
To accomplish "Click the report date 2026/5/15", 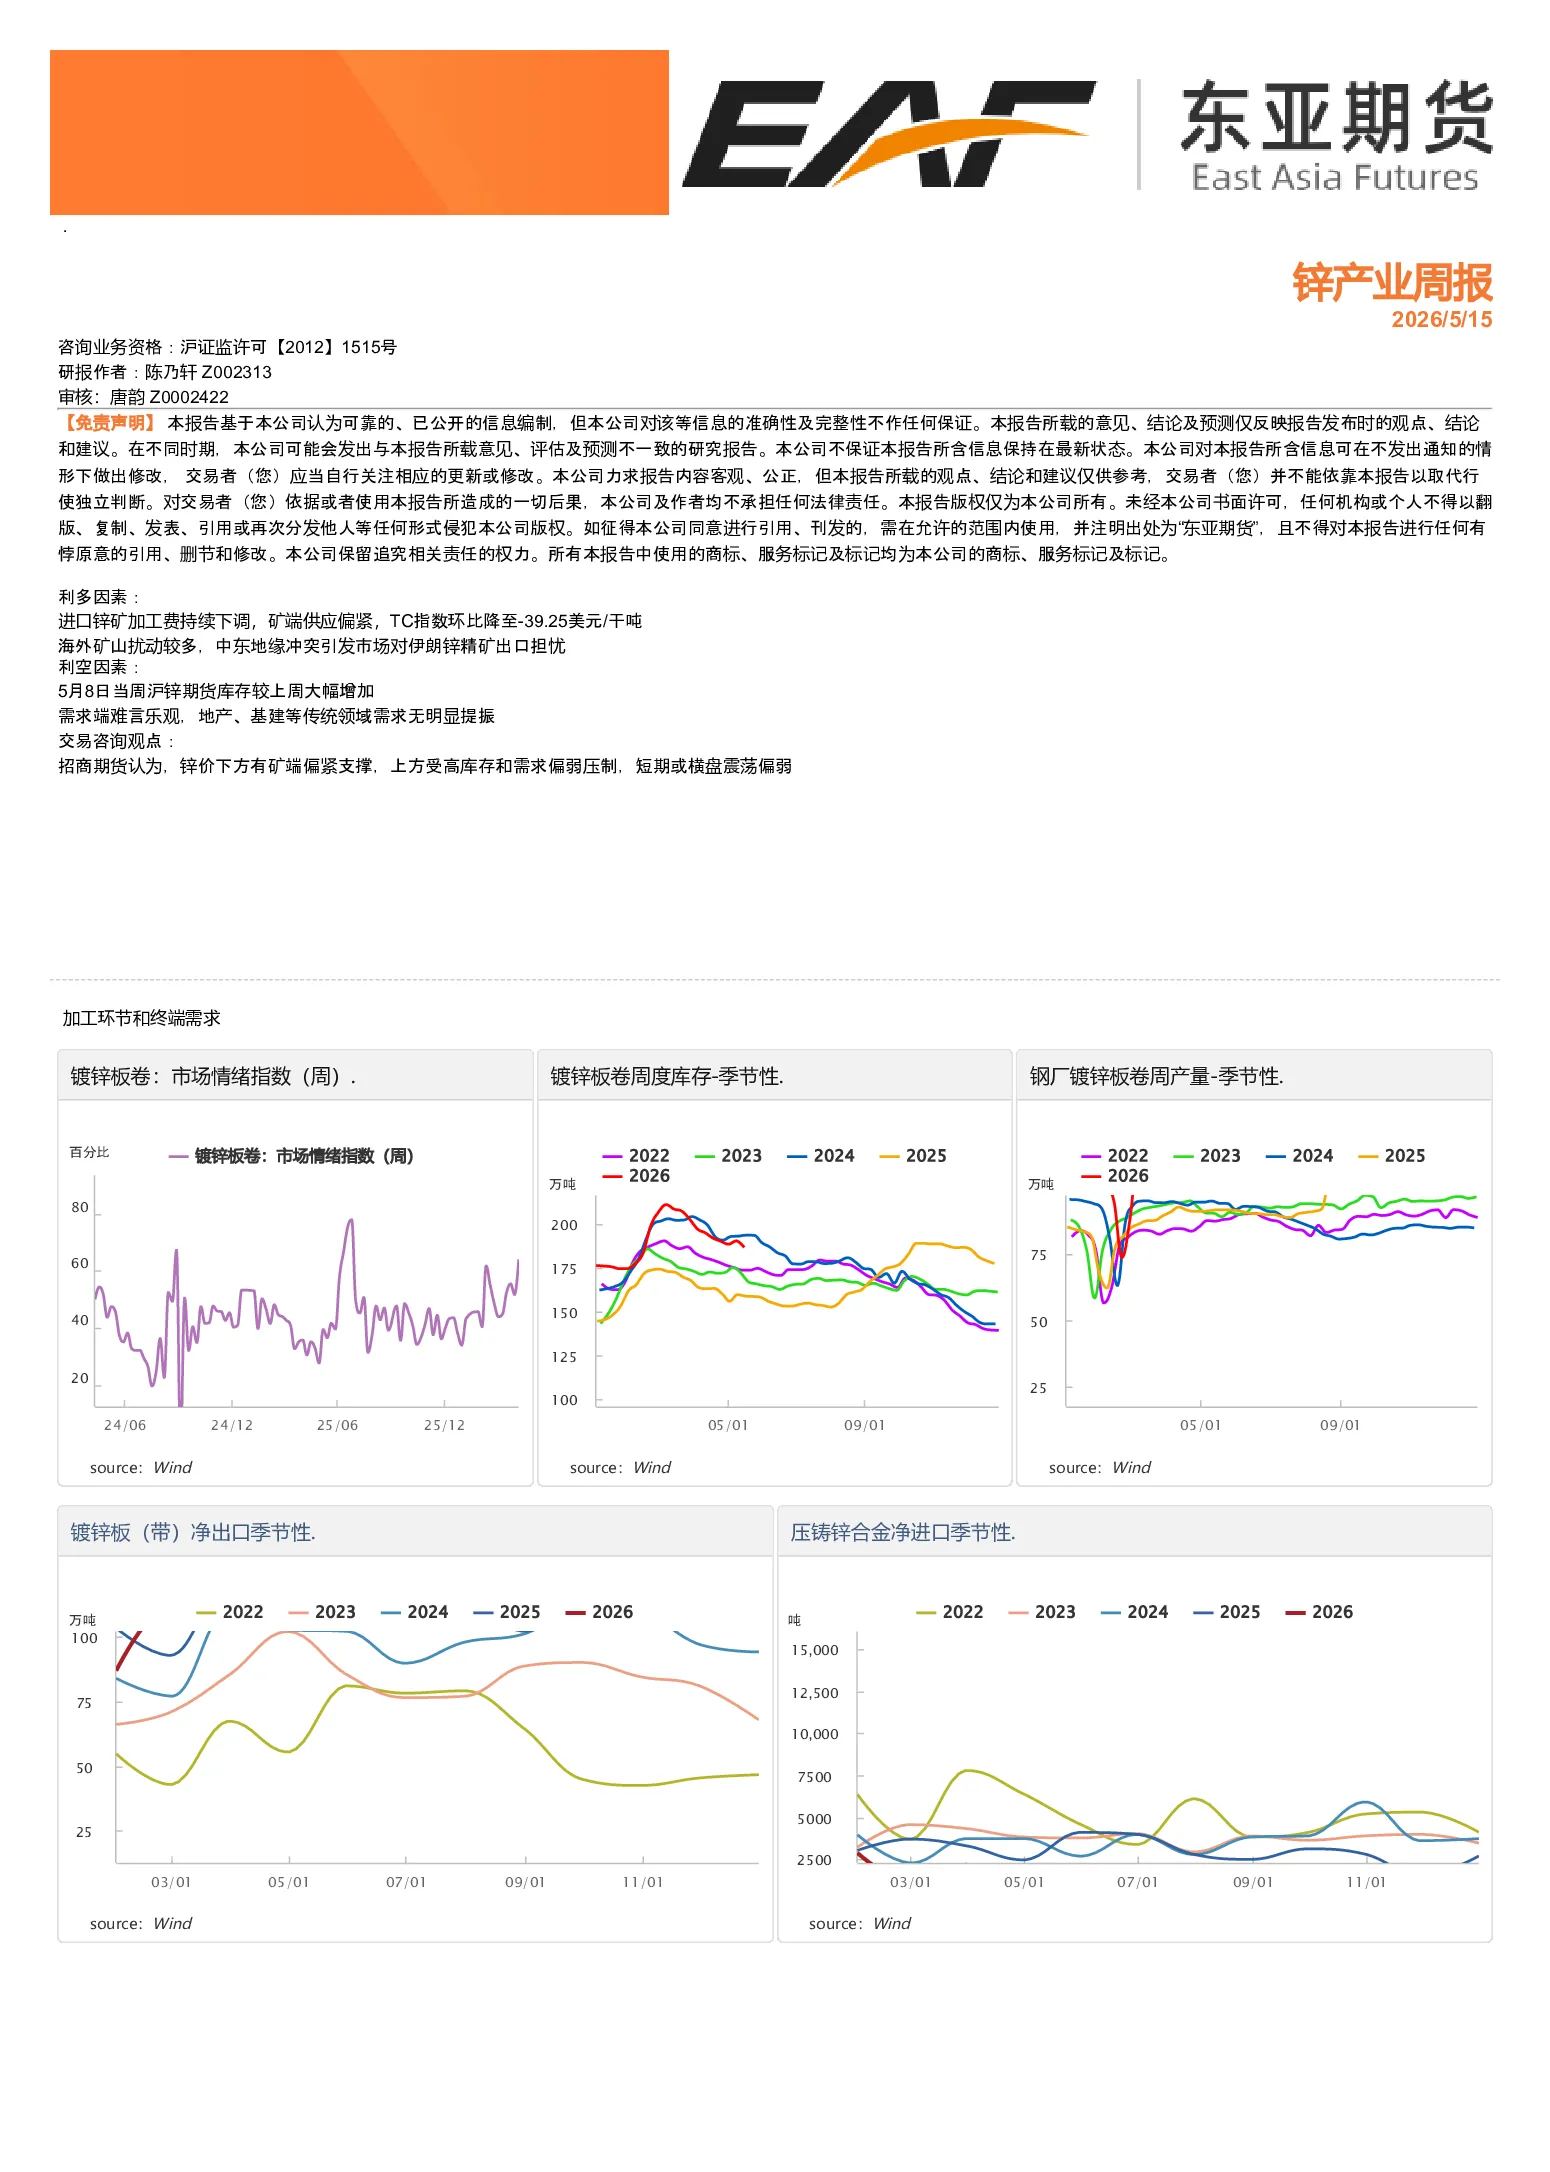I will [x=1441, y=320].
